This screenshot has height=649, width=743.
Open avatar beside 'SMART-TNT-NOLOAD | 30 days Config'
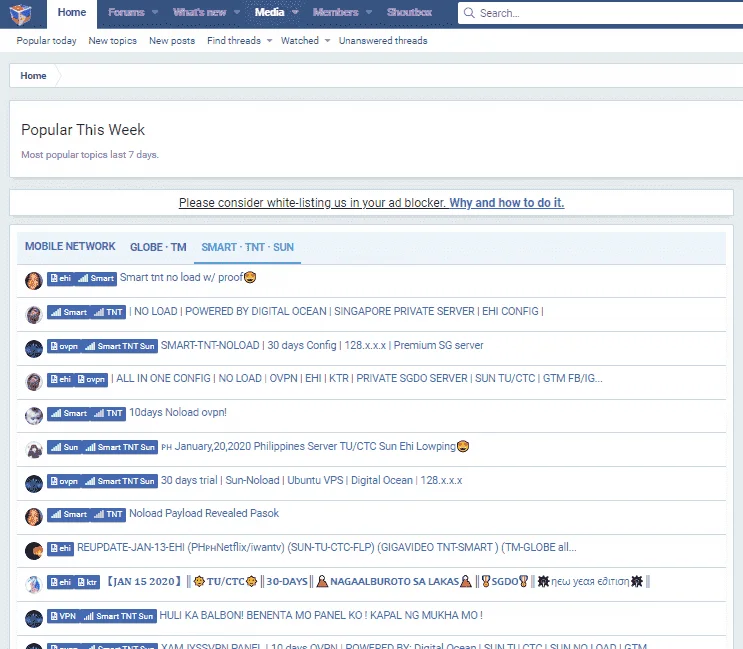click(x=34, y=349)
